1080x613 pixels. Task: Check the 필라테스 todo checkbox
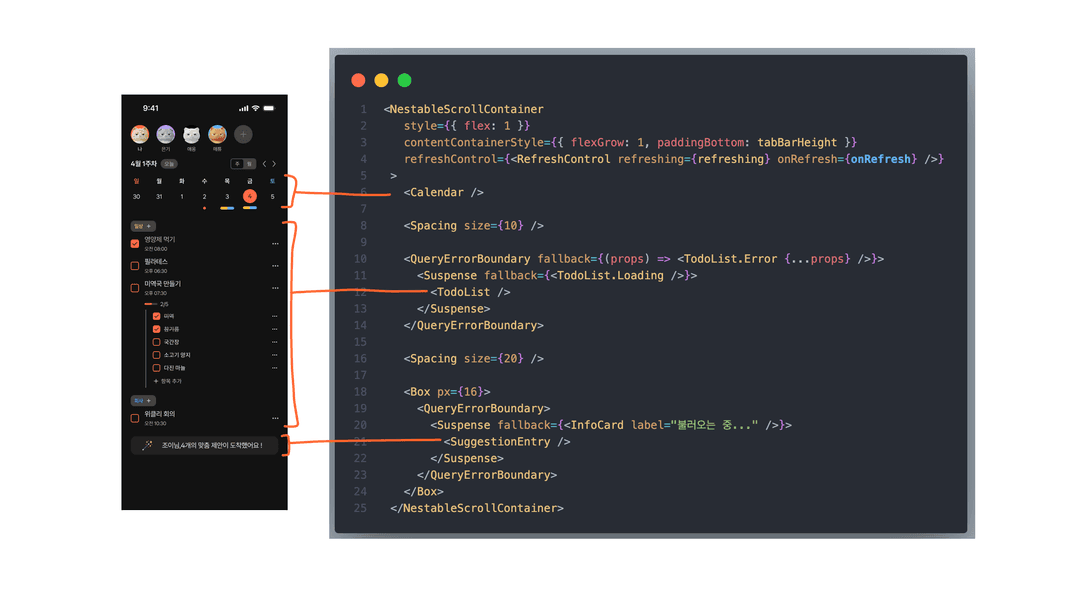[x=135, y=266]
